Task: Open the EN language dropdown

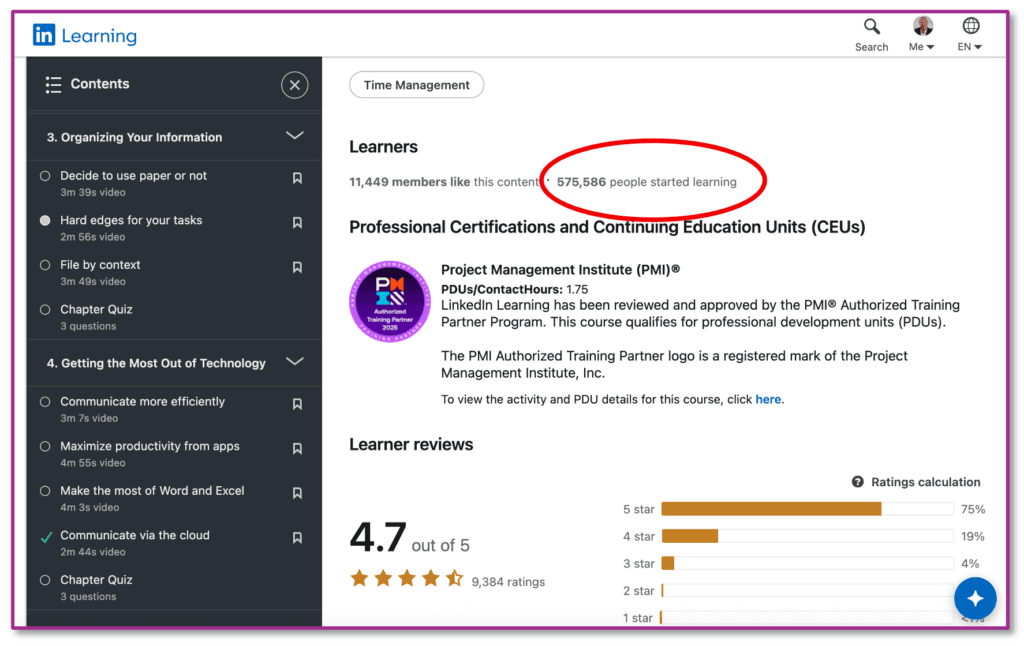Action: [969, 47]
